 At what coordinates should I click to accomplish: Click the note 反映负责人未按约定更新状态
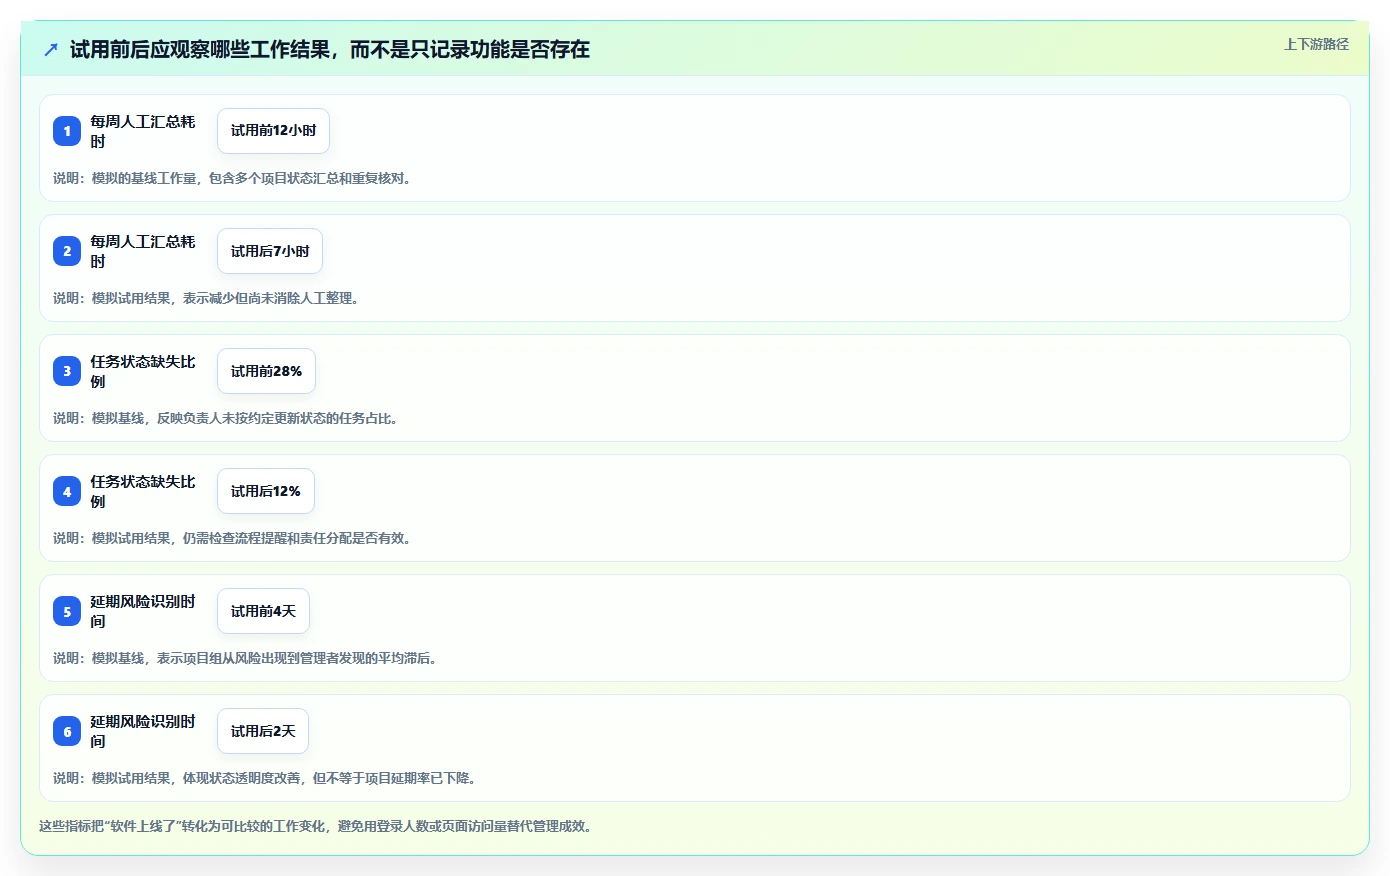click(247, 418)
